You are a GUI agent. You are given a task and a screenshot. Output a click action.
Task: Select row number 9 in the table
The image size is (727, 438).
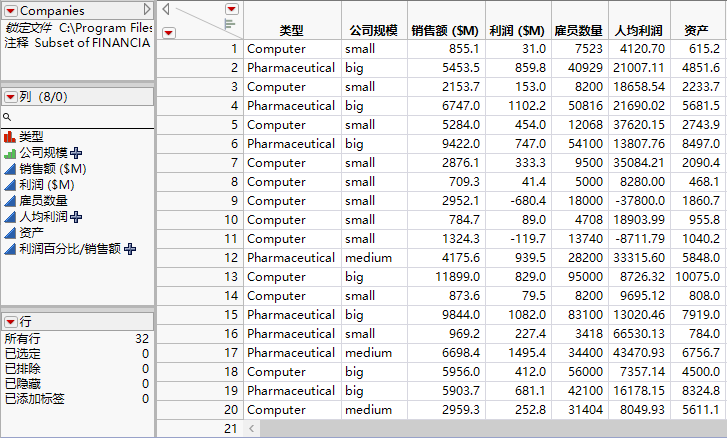click(x=200, y=201)
